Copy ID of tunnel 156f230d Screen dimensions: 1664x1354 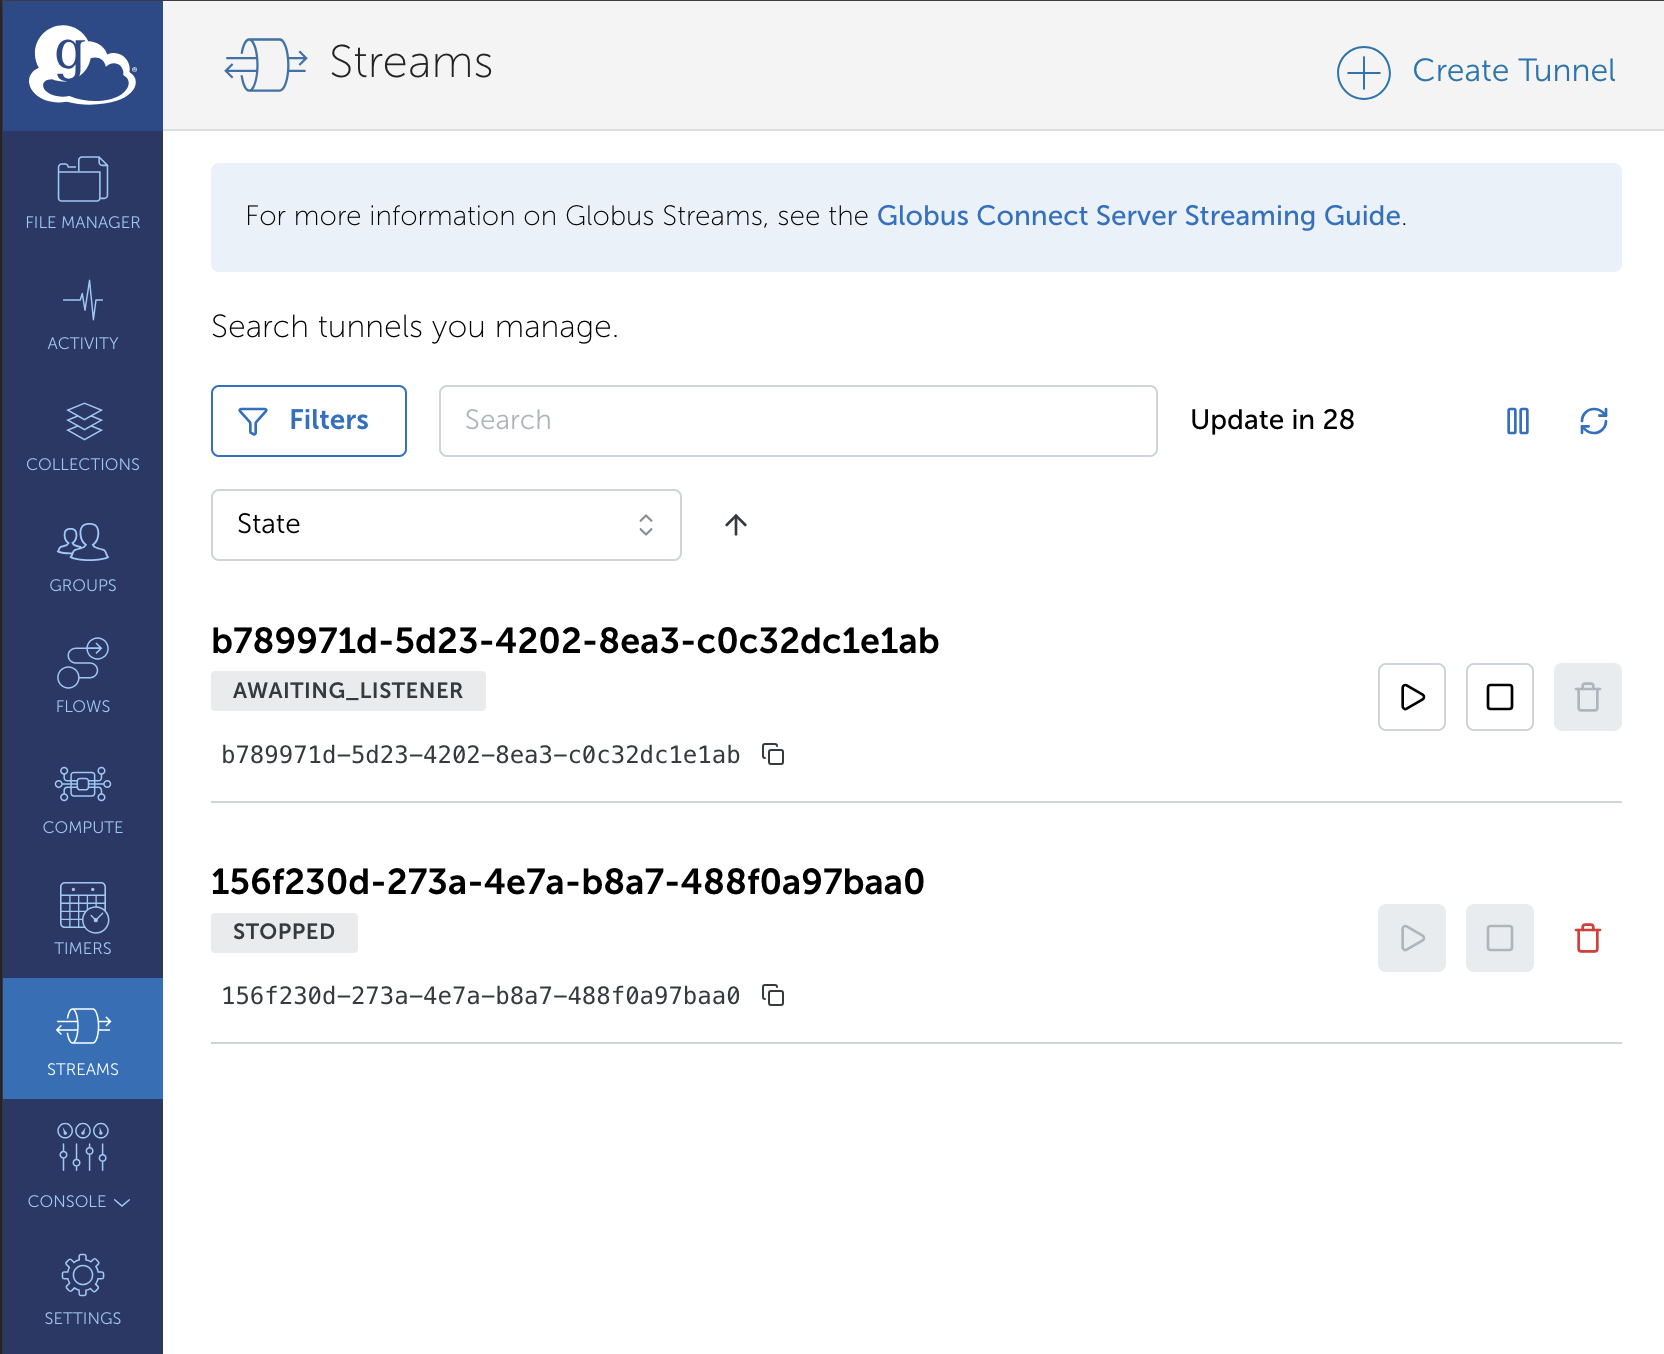point(773,995)
